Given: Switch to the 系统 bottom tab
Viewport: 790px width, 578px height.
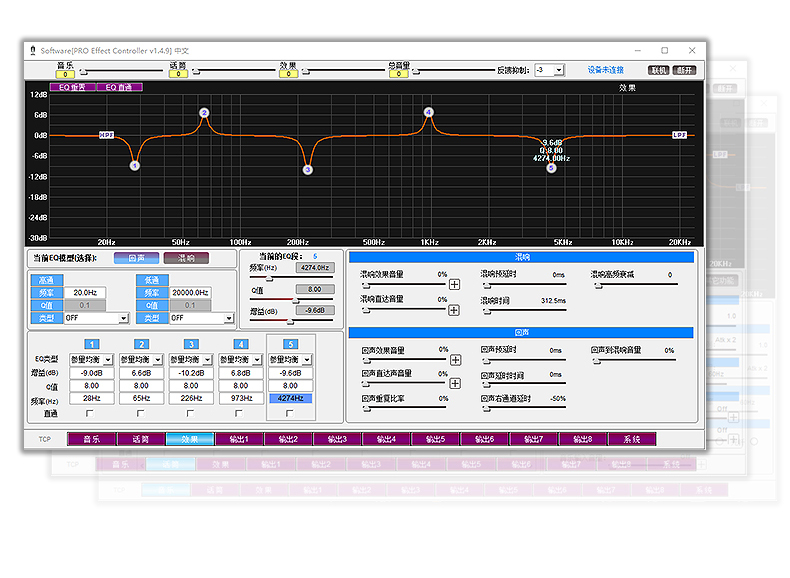Looking at the screenshot, I should tap(632, 439).
